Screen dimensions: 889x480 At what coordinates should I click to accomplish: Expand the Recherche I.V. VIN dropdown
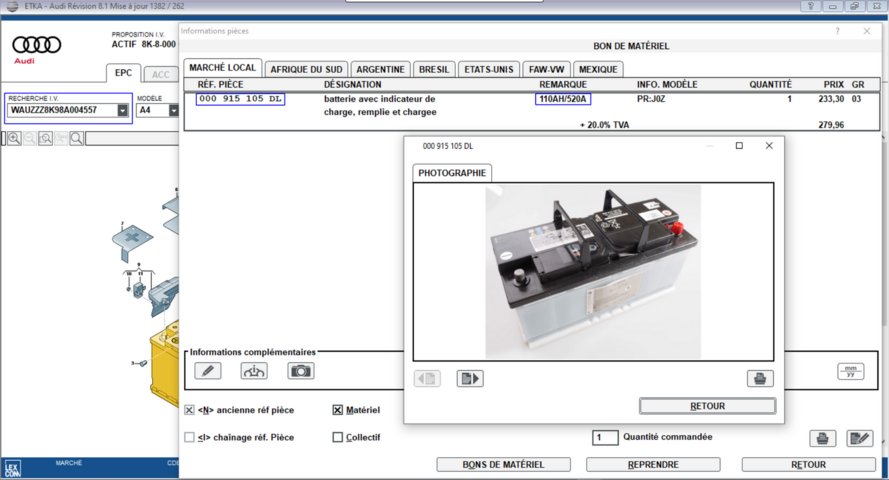click(x=122, y=111)
